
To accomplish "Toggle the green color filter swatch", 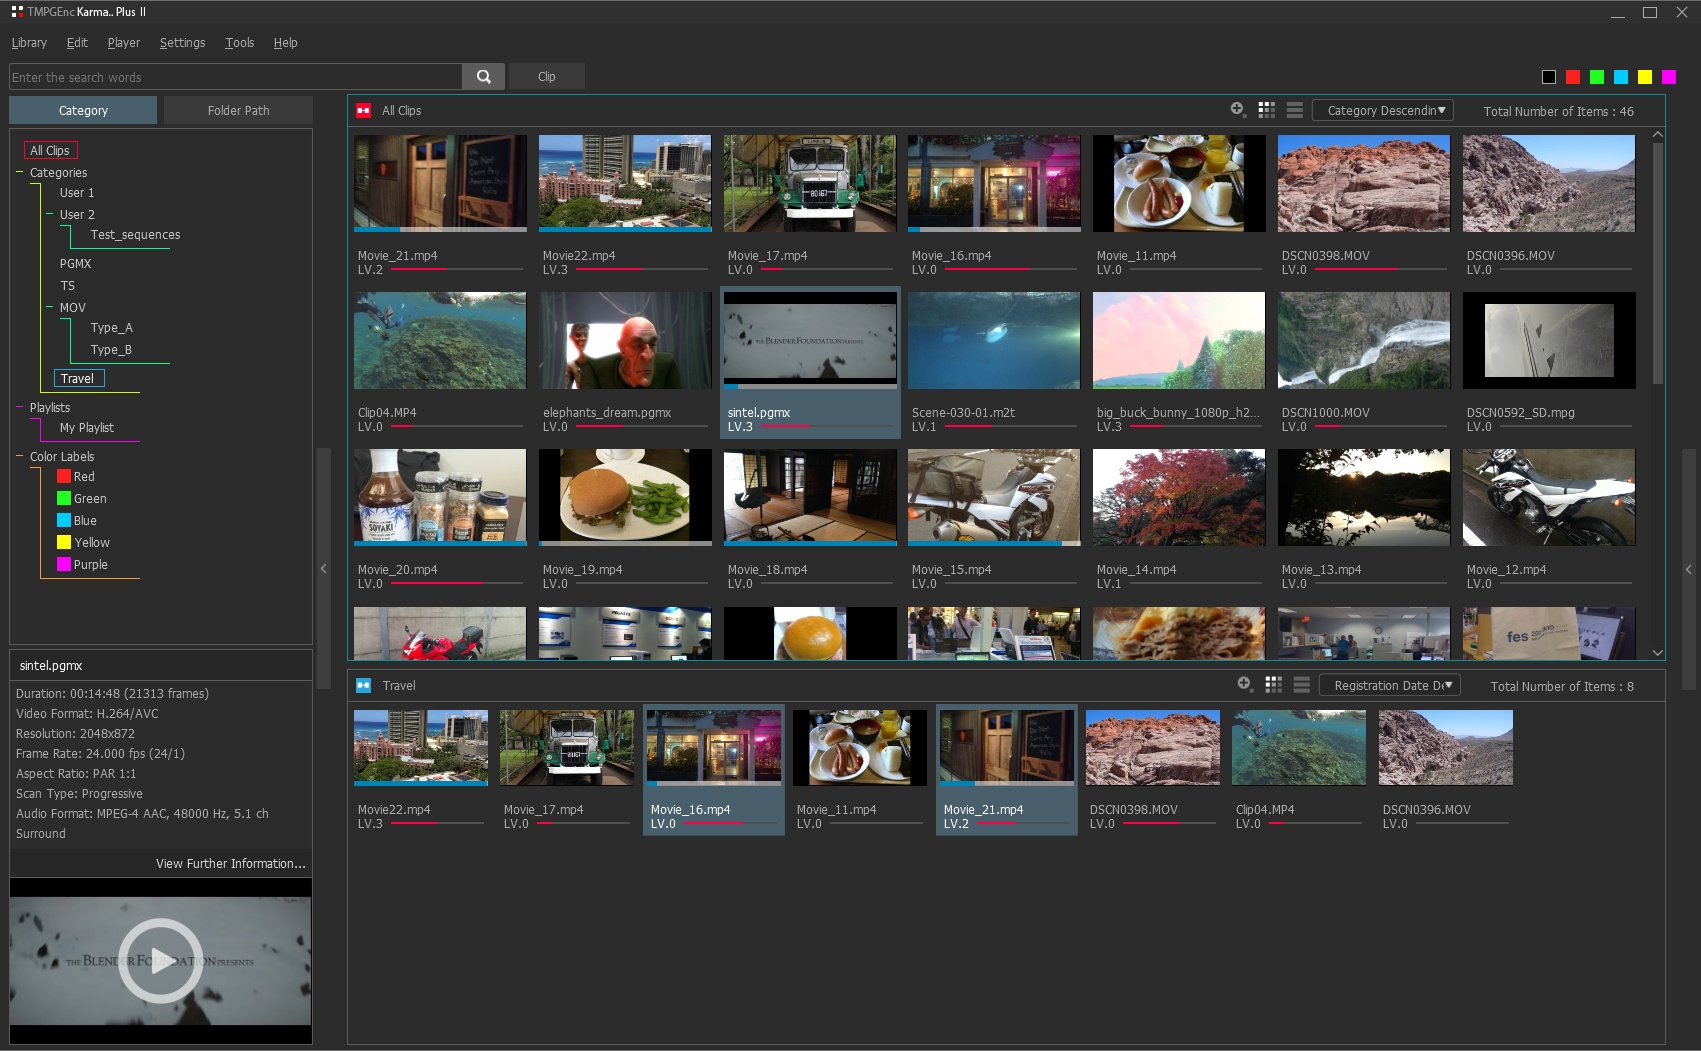I will (1597, 77).
